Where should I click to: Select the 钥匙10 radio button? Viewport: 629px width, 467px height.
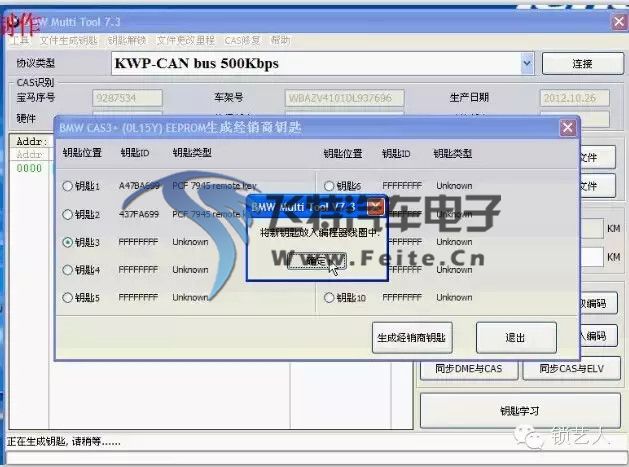tap(329, 298)
